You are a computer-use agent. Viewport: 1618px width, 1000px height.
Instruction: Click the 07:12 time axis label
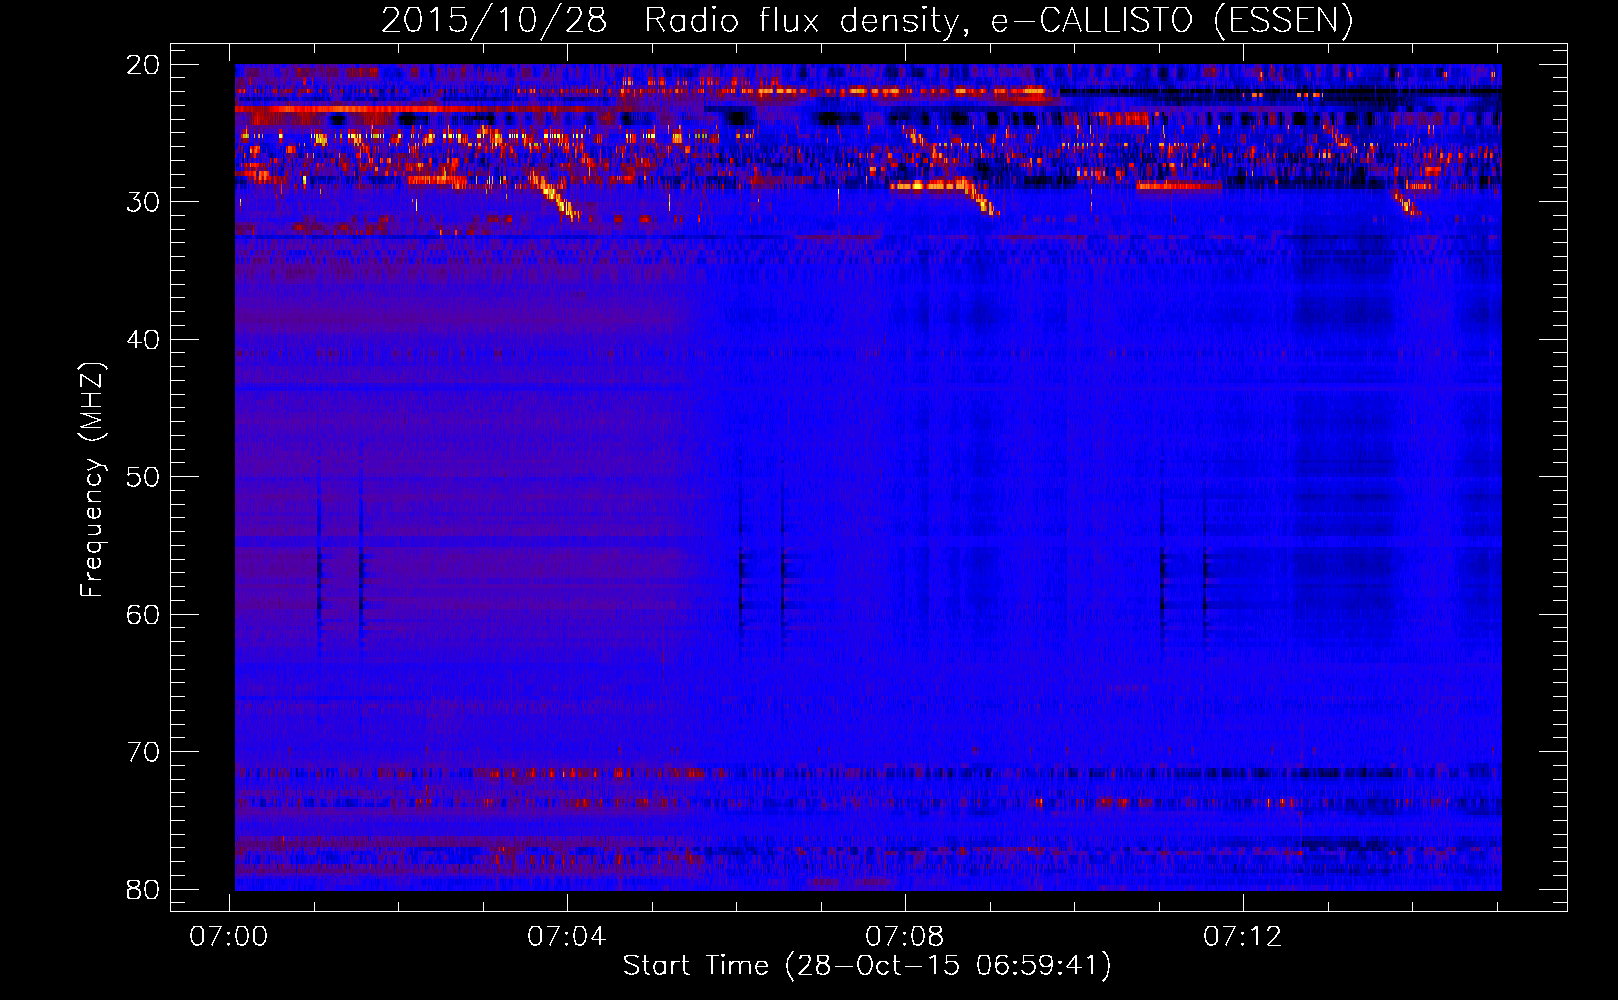[1242, 937]
